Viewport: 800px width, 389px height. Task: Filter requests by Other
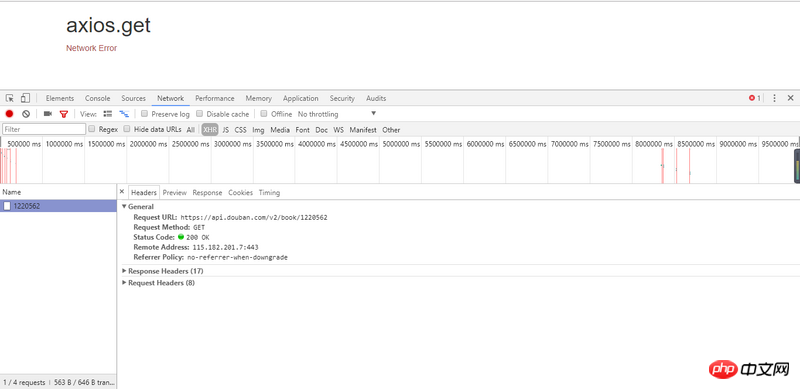391,130
